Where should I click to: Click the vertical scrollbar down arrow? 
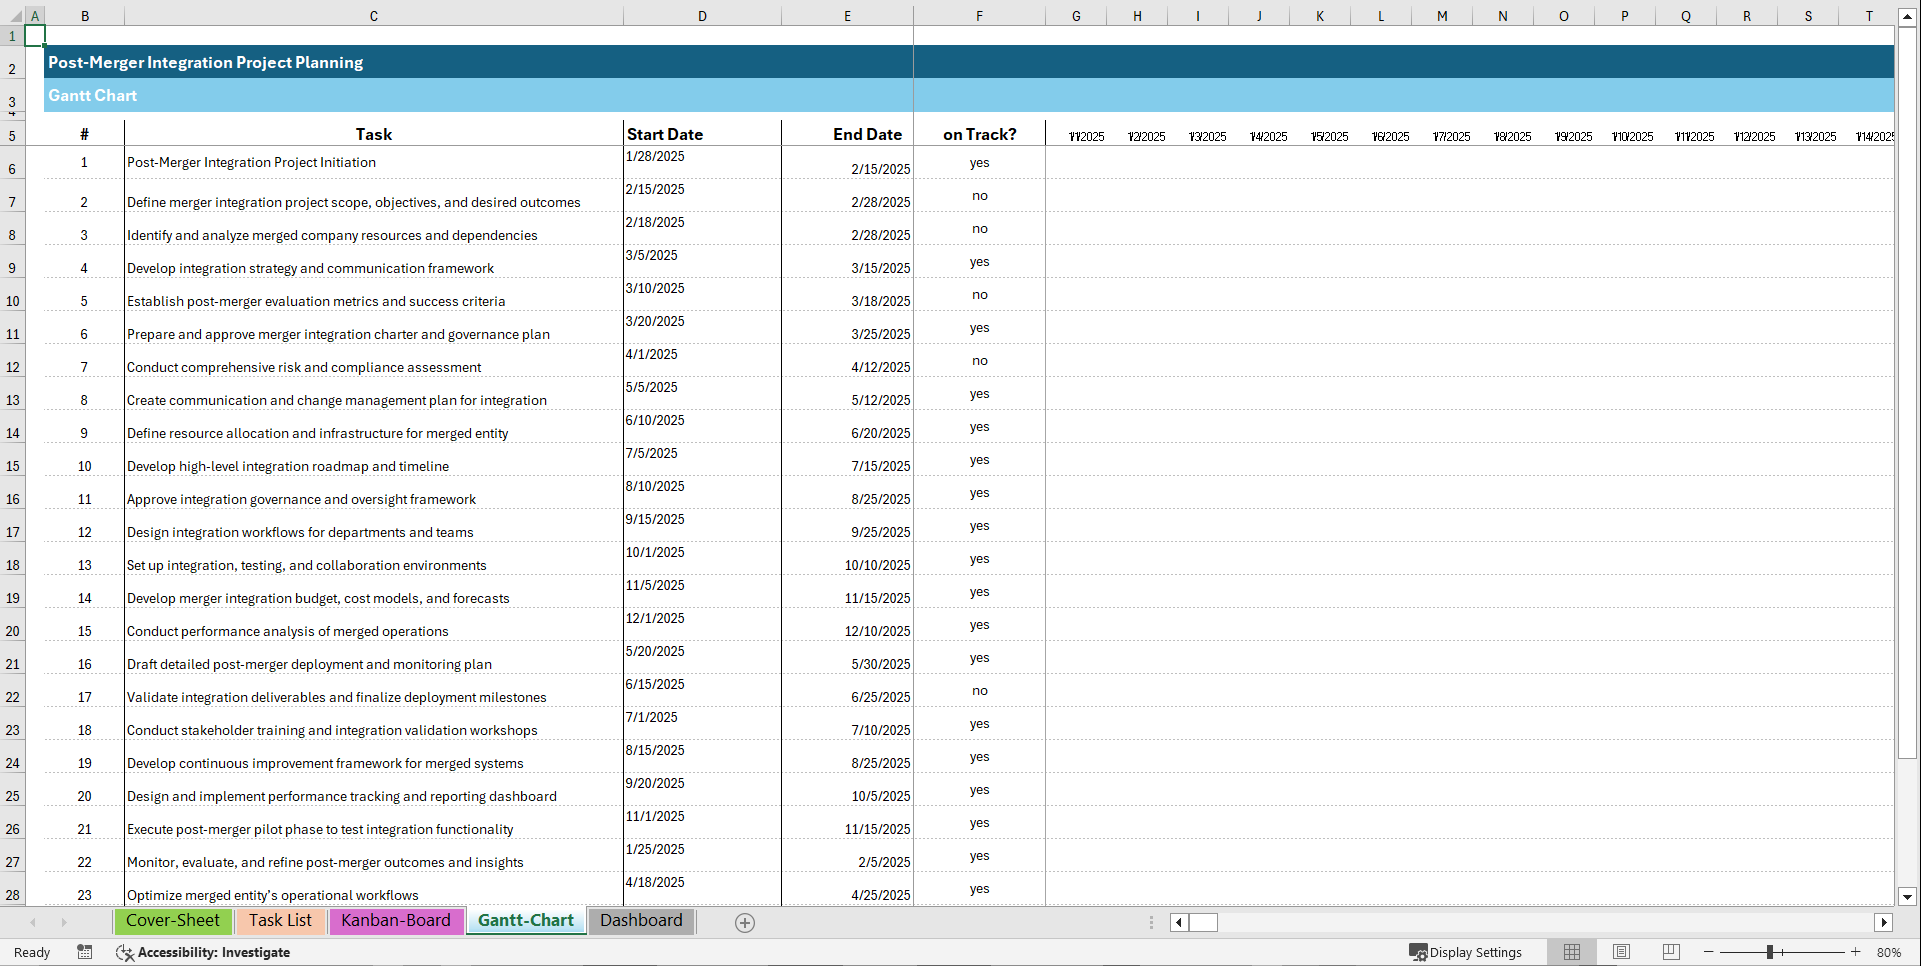(1908, 897)
